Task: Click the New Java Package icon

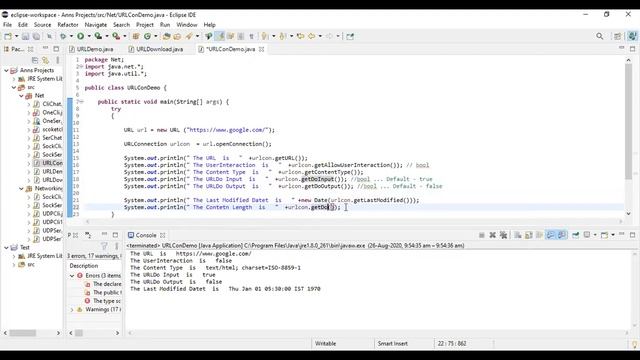Action: pos(136,36)
